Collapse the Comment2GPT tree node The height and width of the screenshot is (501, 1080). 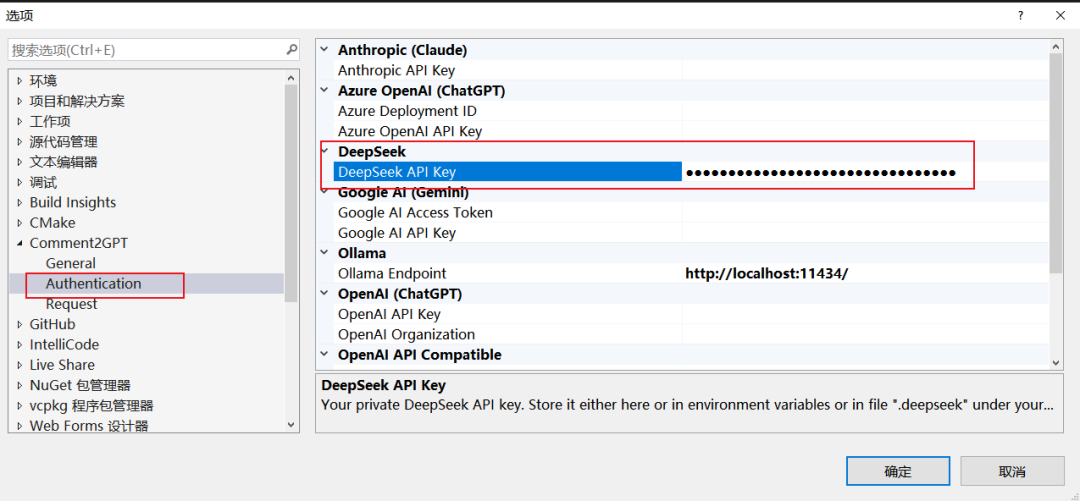[x=19, y=243]
